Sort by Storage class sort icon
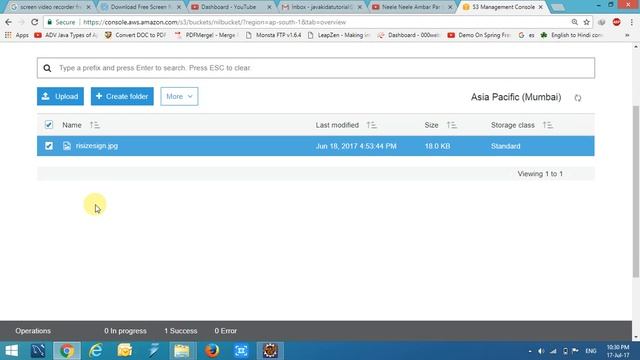Viewport: 640px width, 360px height. click(x=548, y=125)
